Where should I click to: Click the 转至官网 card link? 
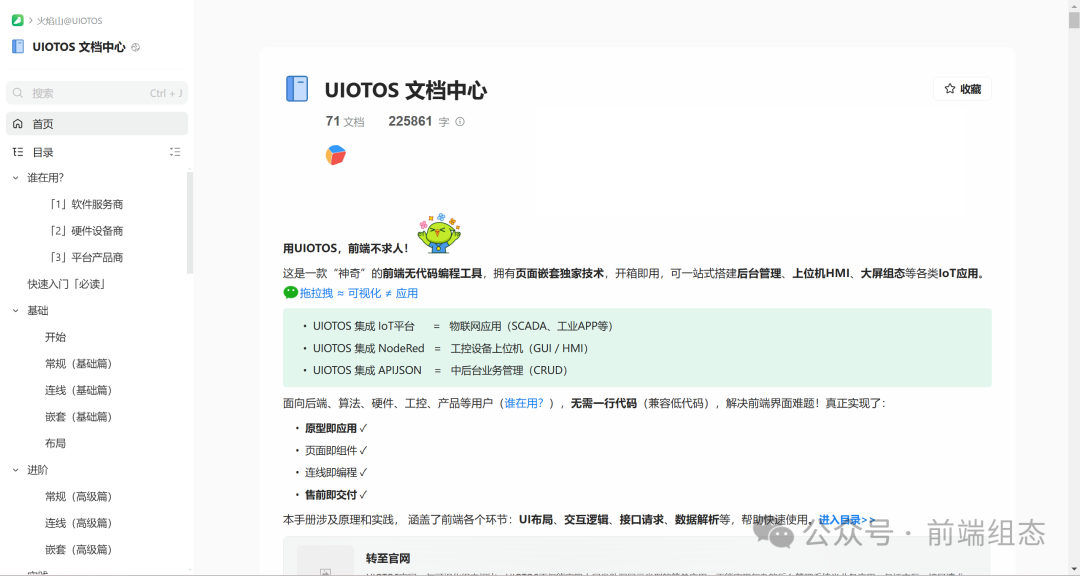(x=385, y=557)
